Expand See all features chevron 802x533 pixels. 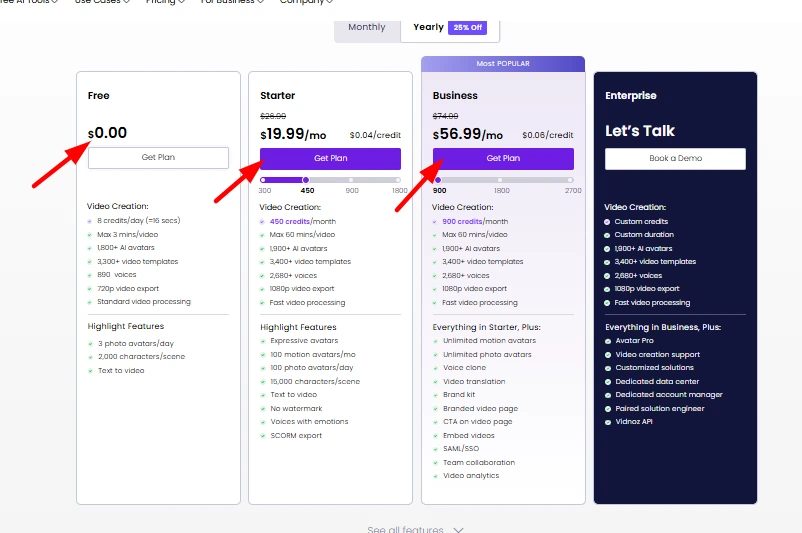[x=458, y=530]
